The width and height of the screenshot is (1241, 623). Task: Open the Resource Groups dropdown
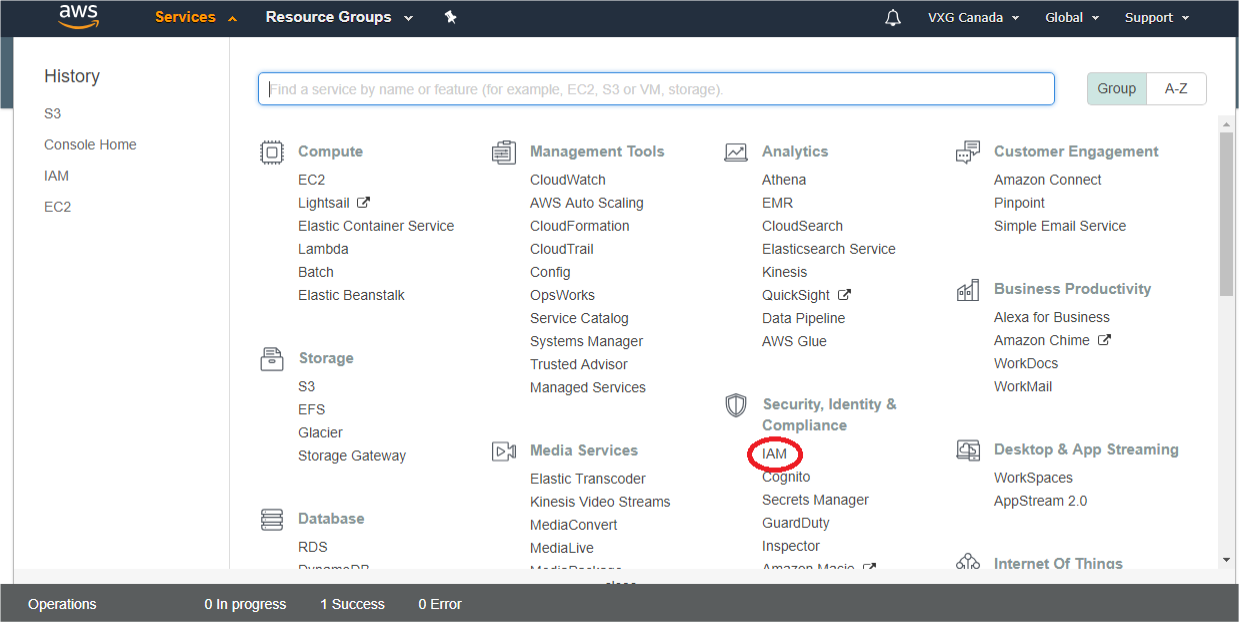point(339,17)
